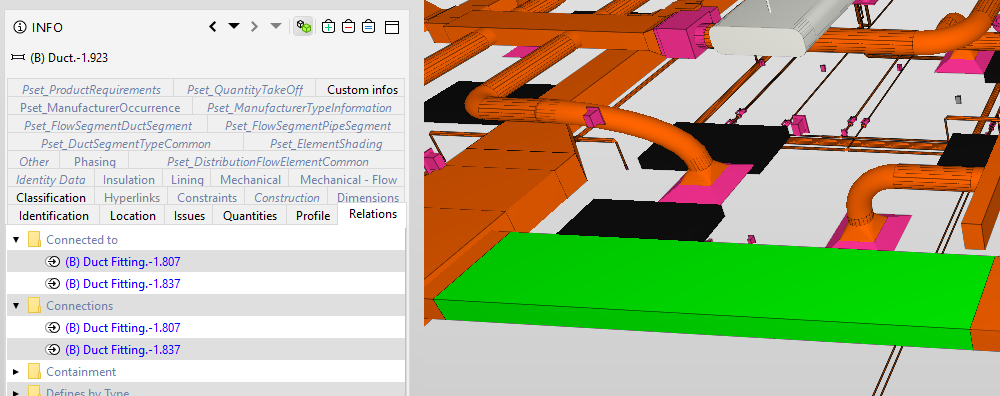Screen dimensions: 1000x396
Task: Switch to the Mechanical - Flow tab
Action: (x=348, y=180)
